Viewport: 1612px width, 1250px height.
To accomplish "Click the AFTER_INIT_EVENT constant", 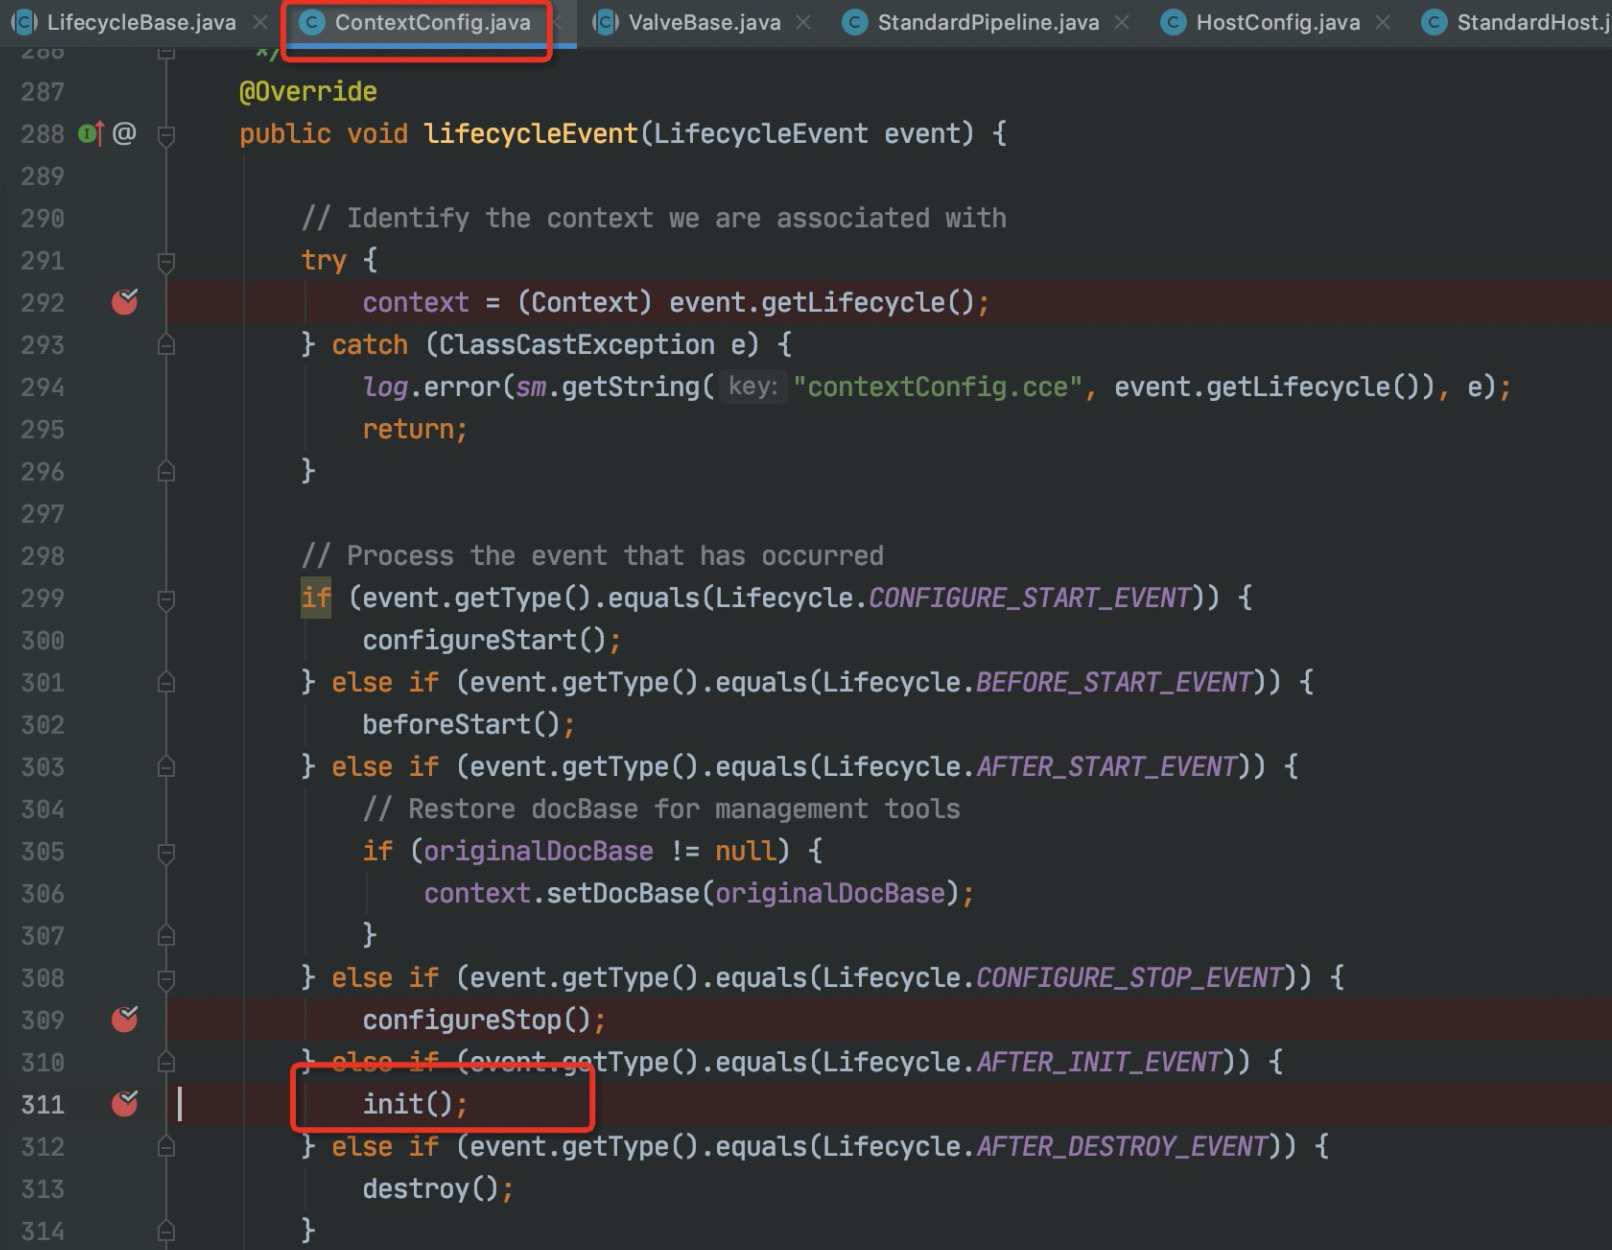I will (x=1099, y=1061).
